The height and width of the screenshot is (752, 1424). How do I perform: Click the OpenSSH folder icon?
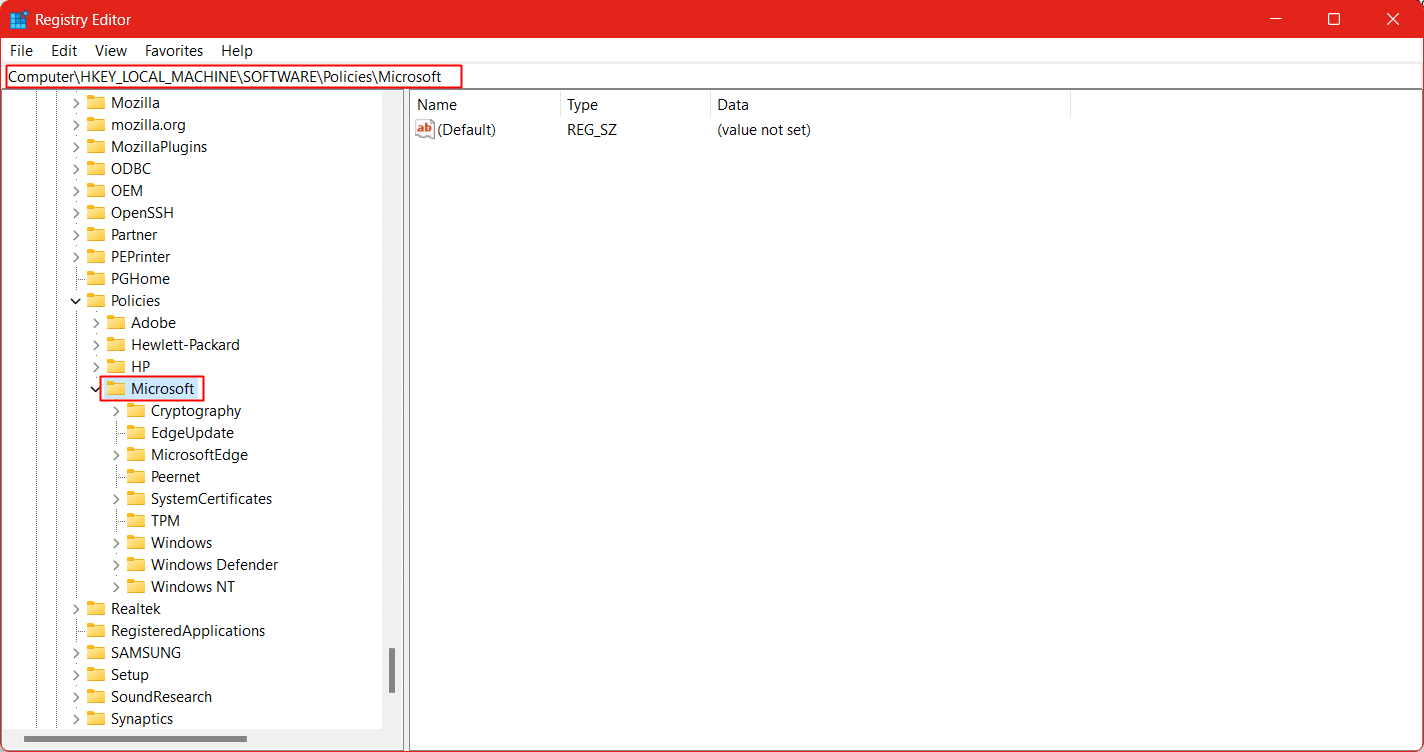coord(96,213)
